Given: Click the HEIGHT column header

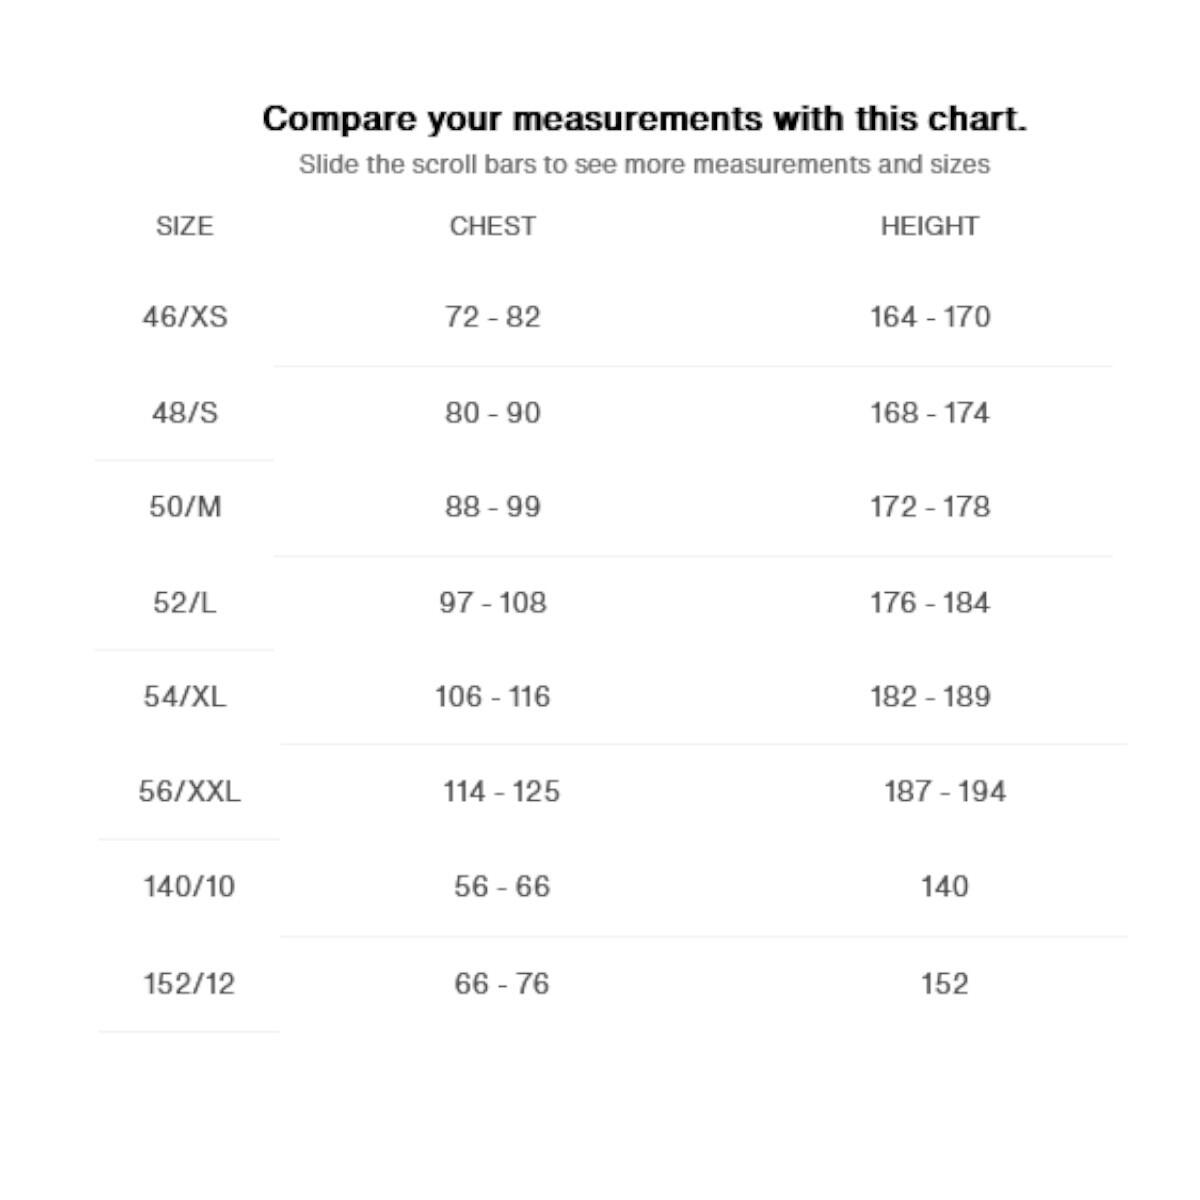Looking at the screenshot, I should click(929, 226).
